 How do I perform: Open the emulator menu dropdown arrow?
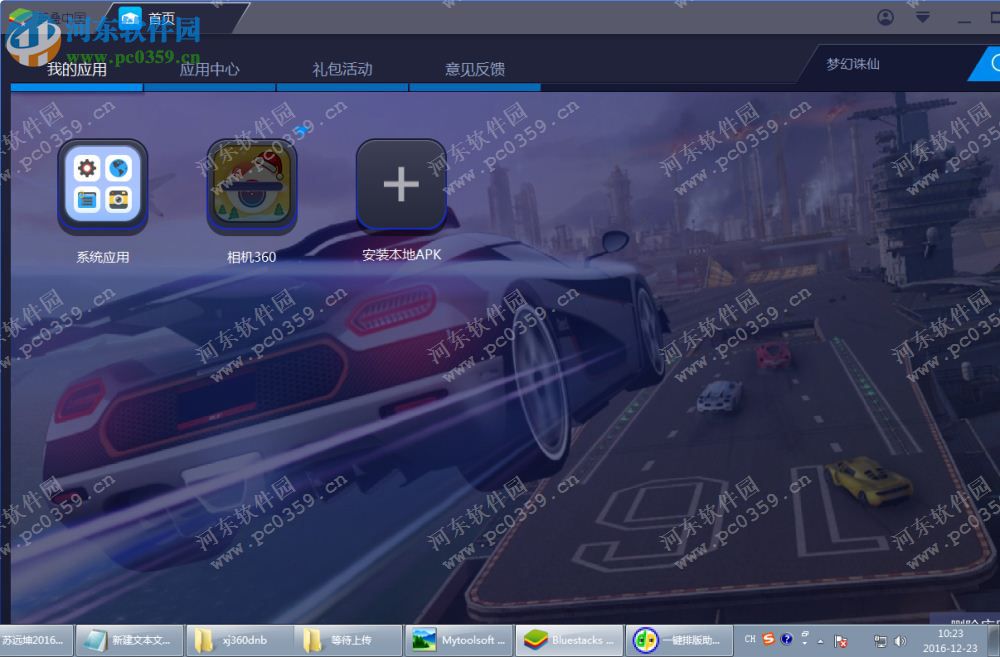point(922,17)
